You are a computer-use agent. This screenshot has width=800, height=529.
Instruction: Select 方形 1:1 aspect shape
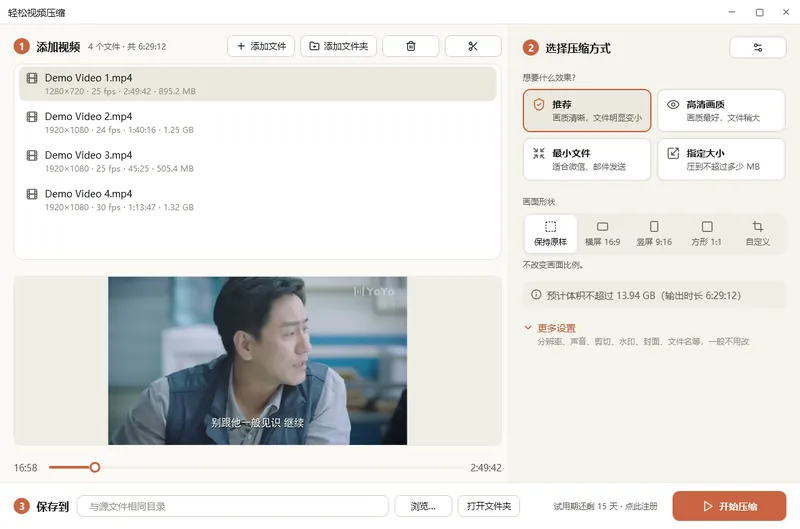(707, 234)
